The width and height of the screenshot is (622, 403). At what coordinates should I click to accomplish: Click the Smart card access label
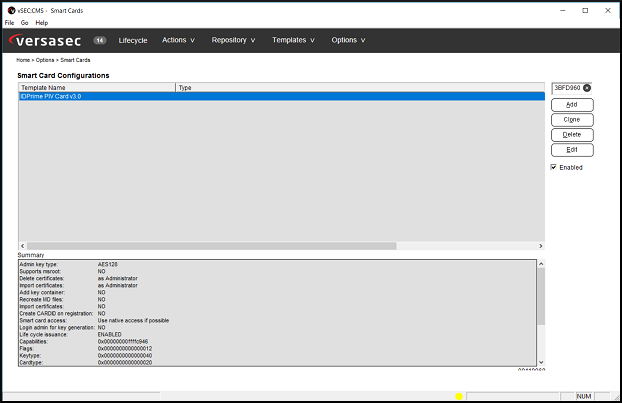click(43, 320)
